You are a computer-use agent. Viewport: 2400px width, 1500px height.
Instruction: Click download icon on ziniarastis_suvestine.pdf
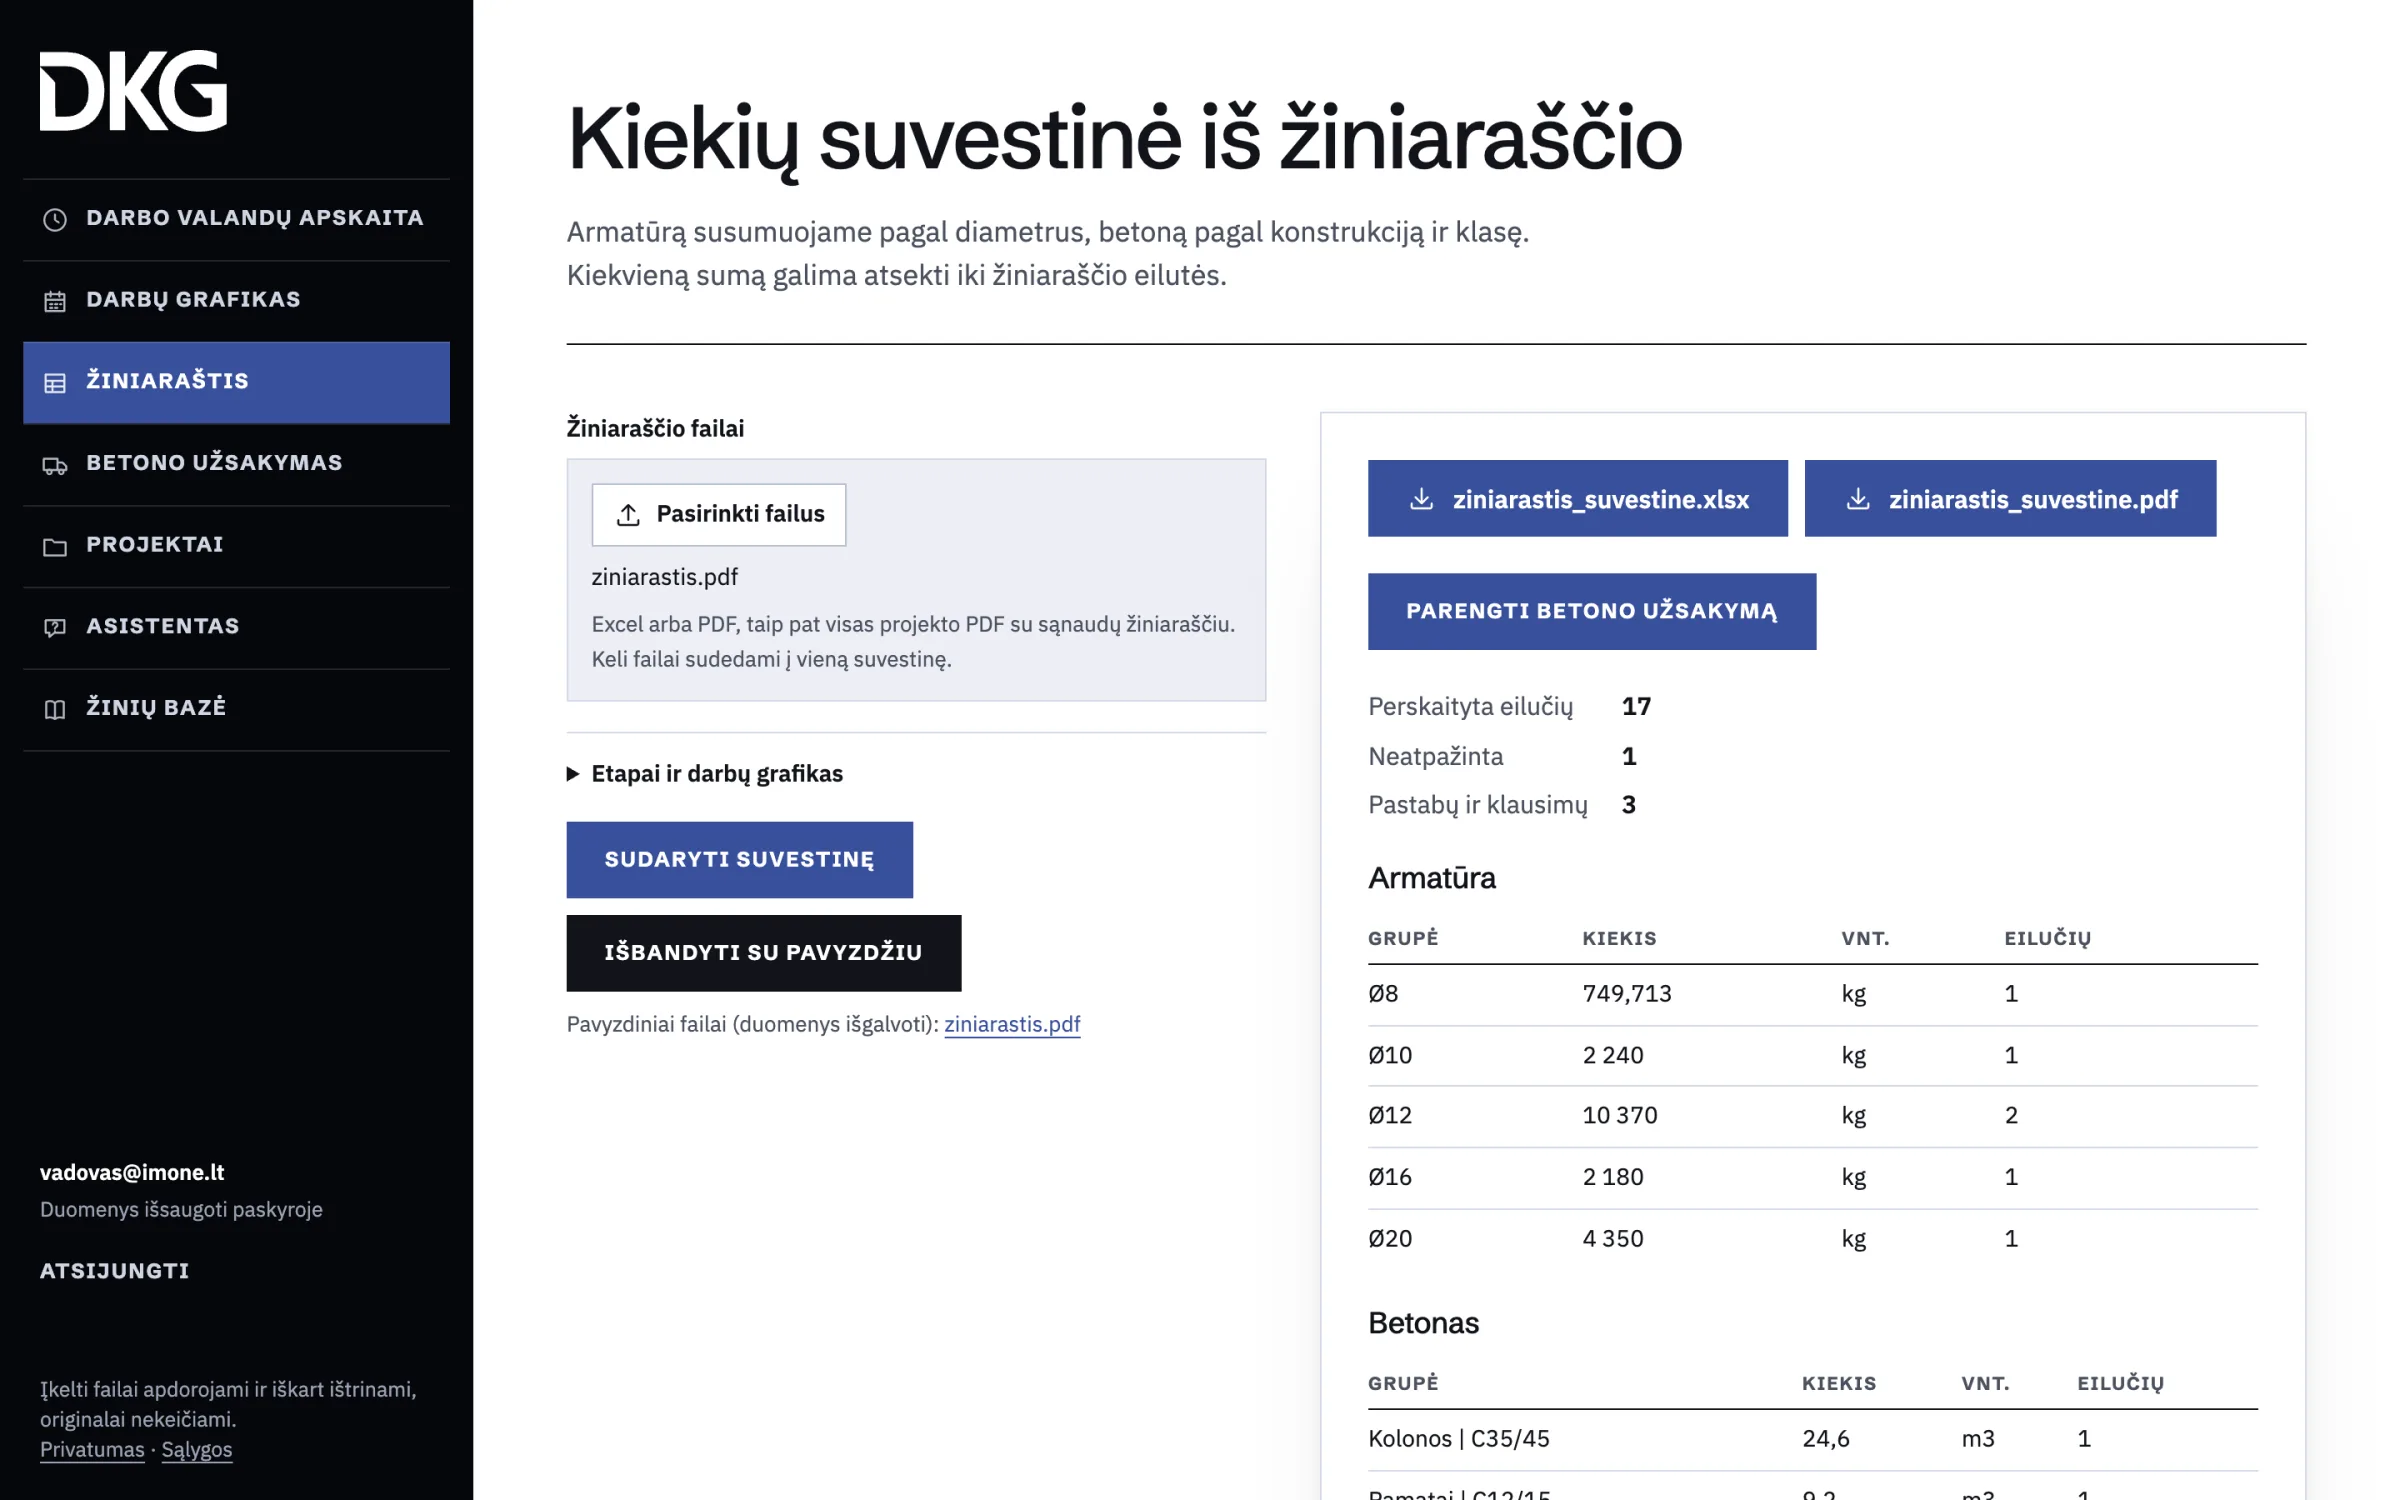point(1857,498)
